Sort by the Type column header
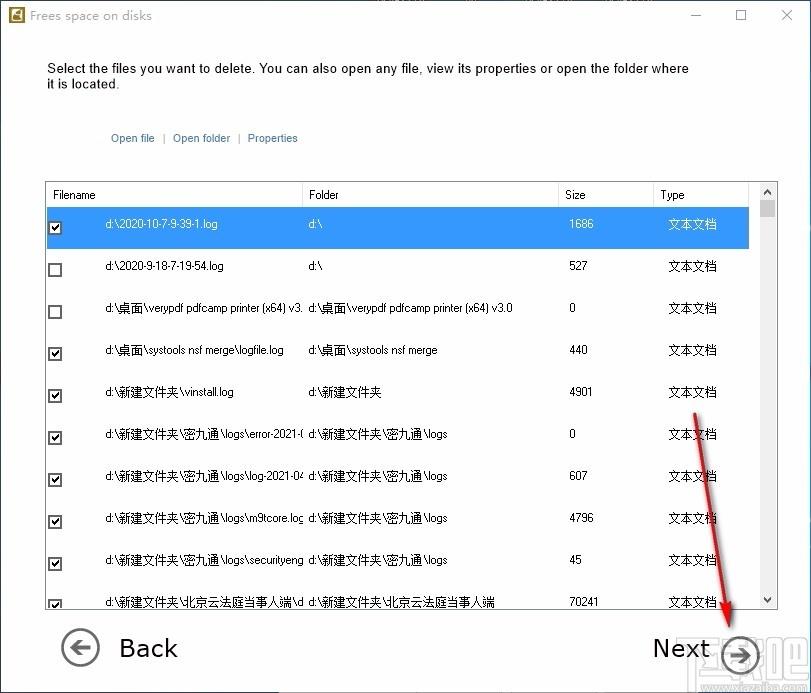Image resolution: width=811 pixels, height=693 pixels. tap(701, 195)
